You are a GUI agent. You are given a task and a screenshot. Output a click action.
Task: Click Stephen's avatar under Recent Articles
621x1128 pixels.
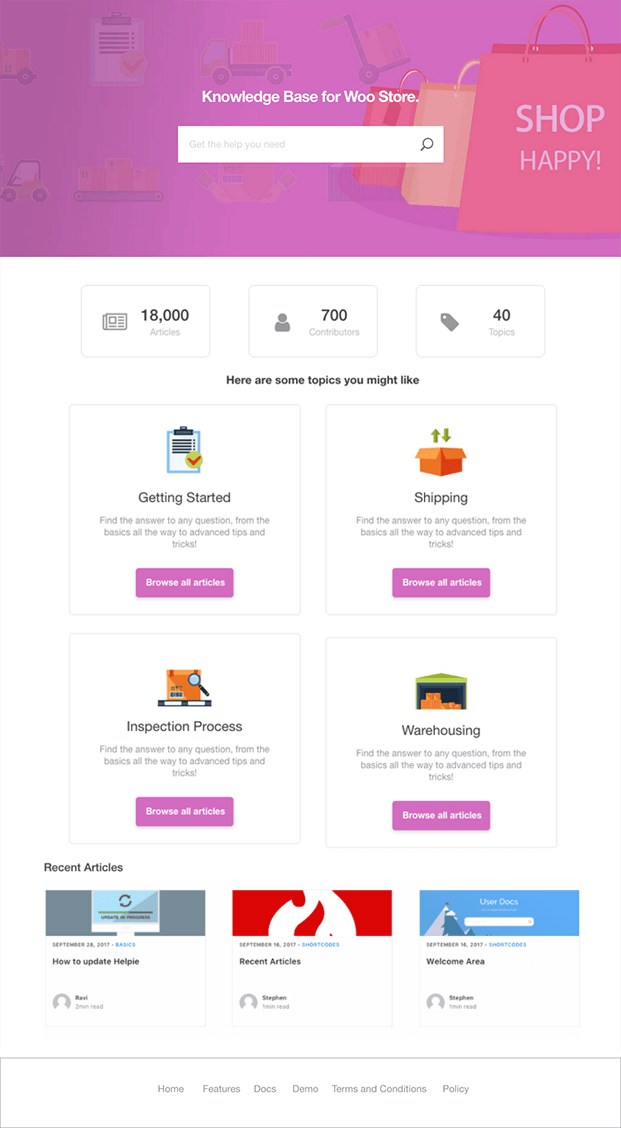coord(248,1002)
